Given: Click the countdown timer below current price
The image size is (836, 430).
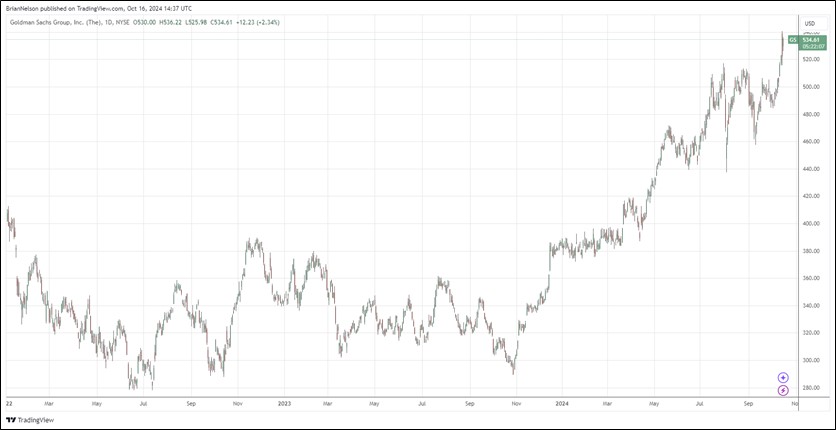Looking at the screenshot, I should [813, 47].
